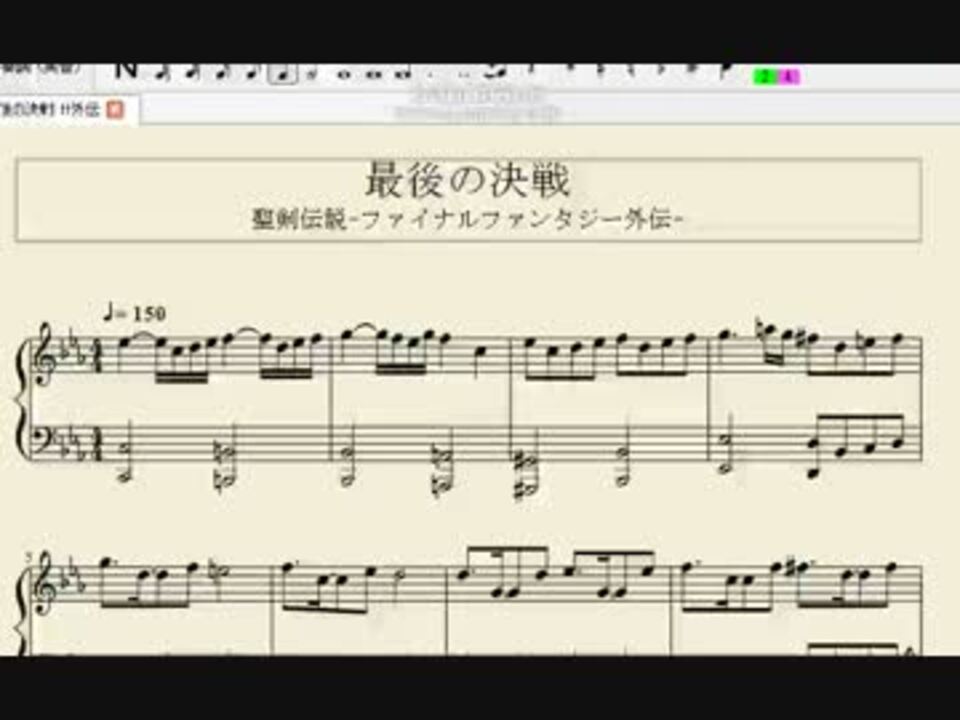Choose the whole note duration icon
Viewport: 960px width, 720px height.
pos(342,71)
